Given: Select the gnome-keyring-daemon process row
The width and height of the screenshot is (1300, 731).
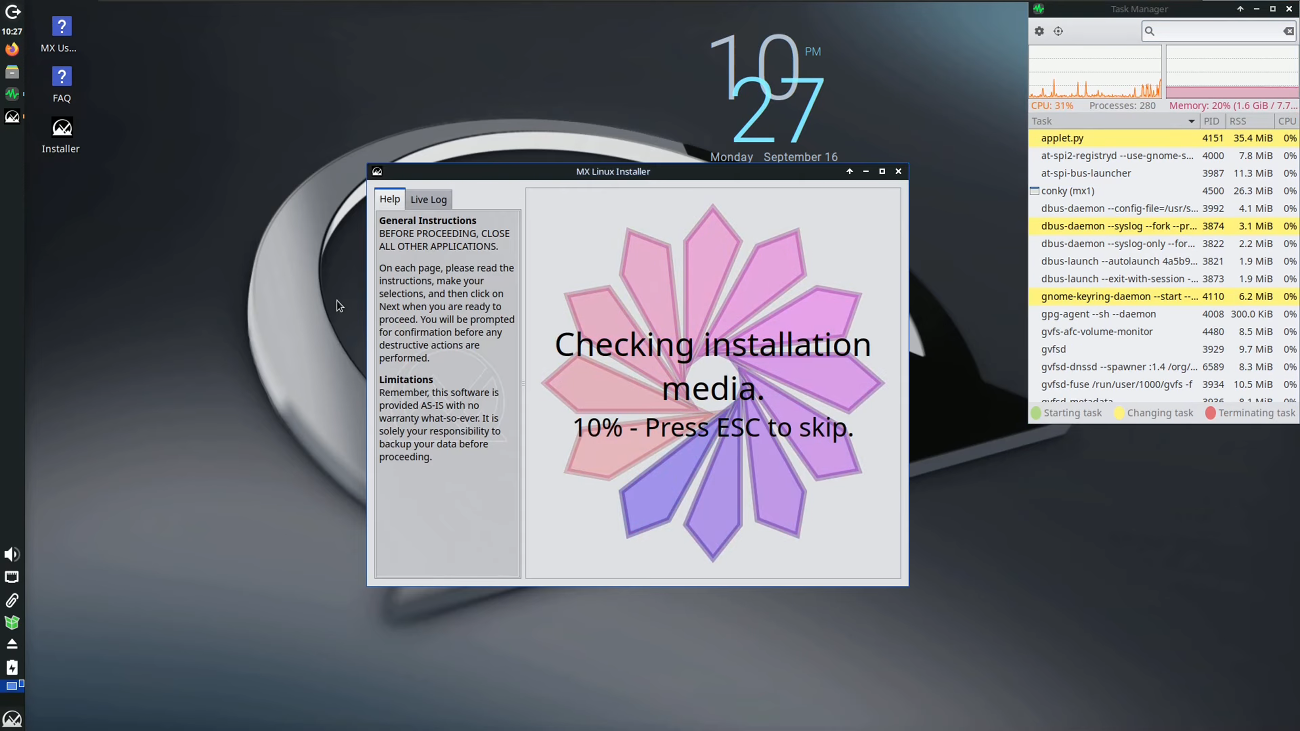Looking at the screenshot, I should [1164, 296].
